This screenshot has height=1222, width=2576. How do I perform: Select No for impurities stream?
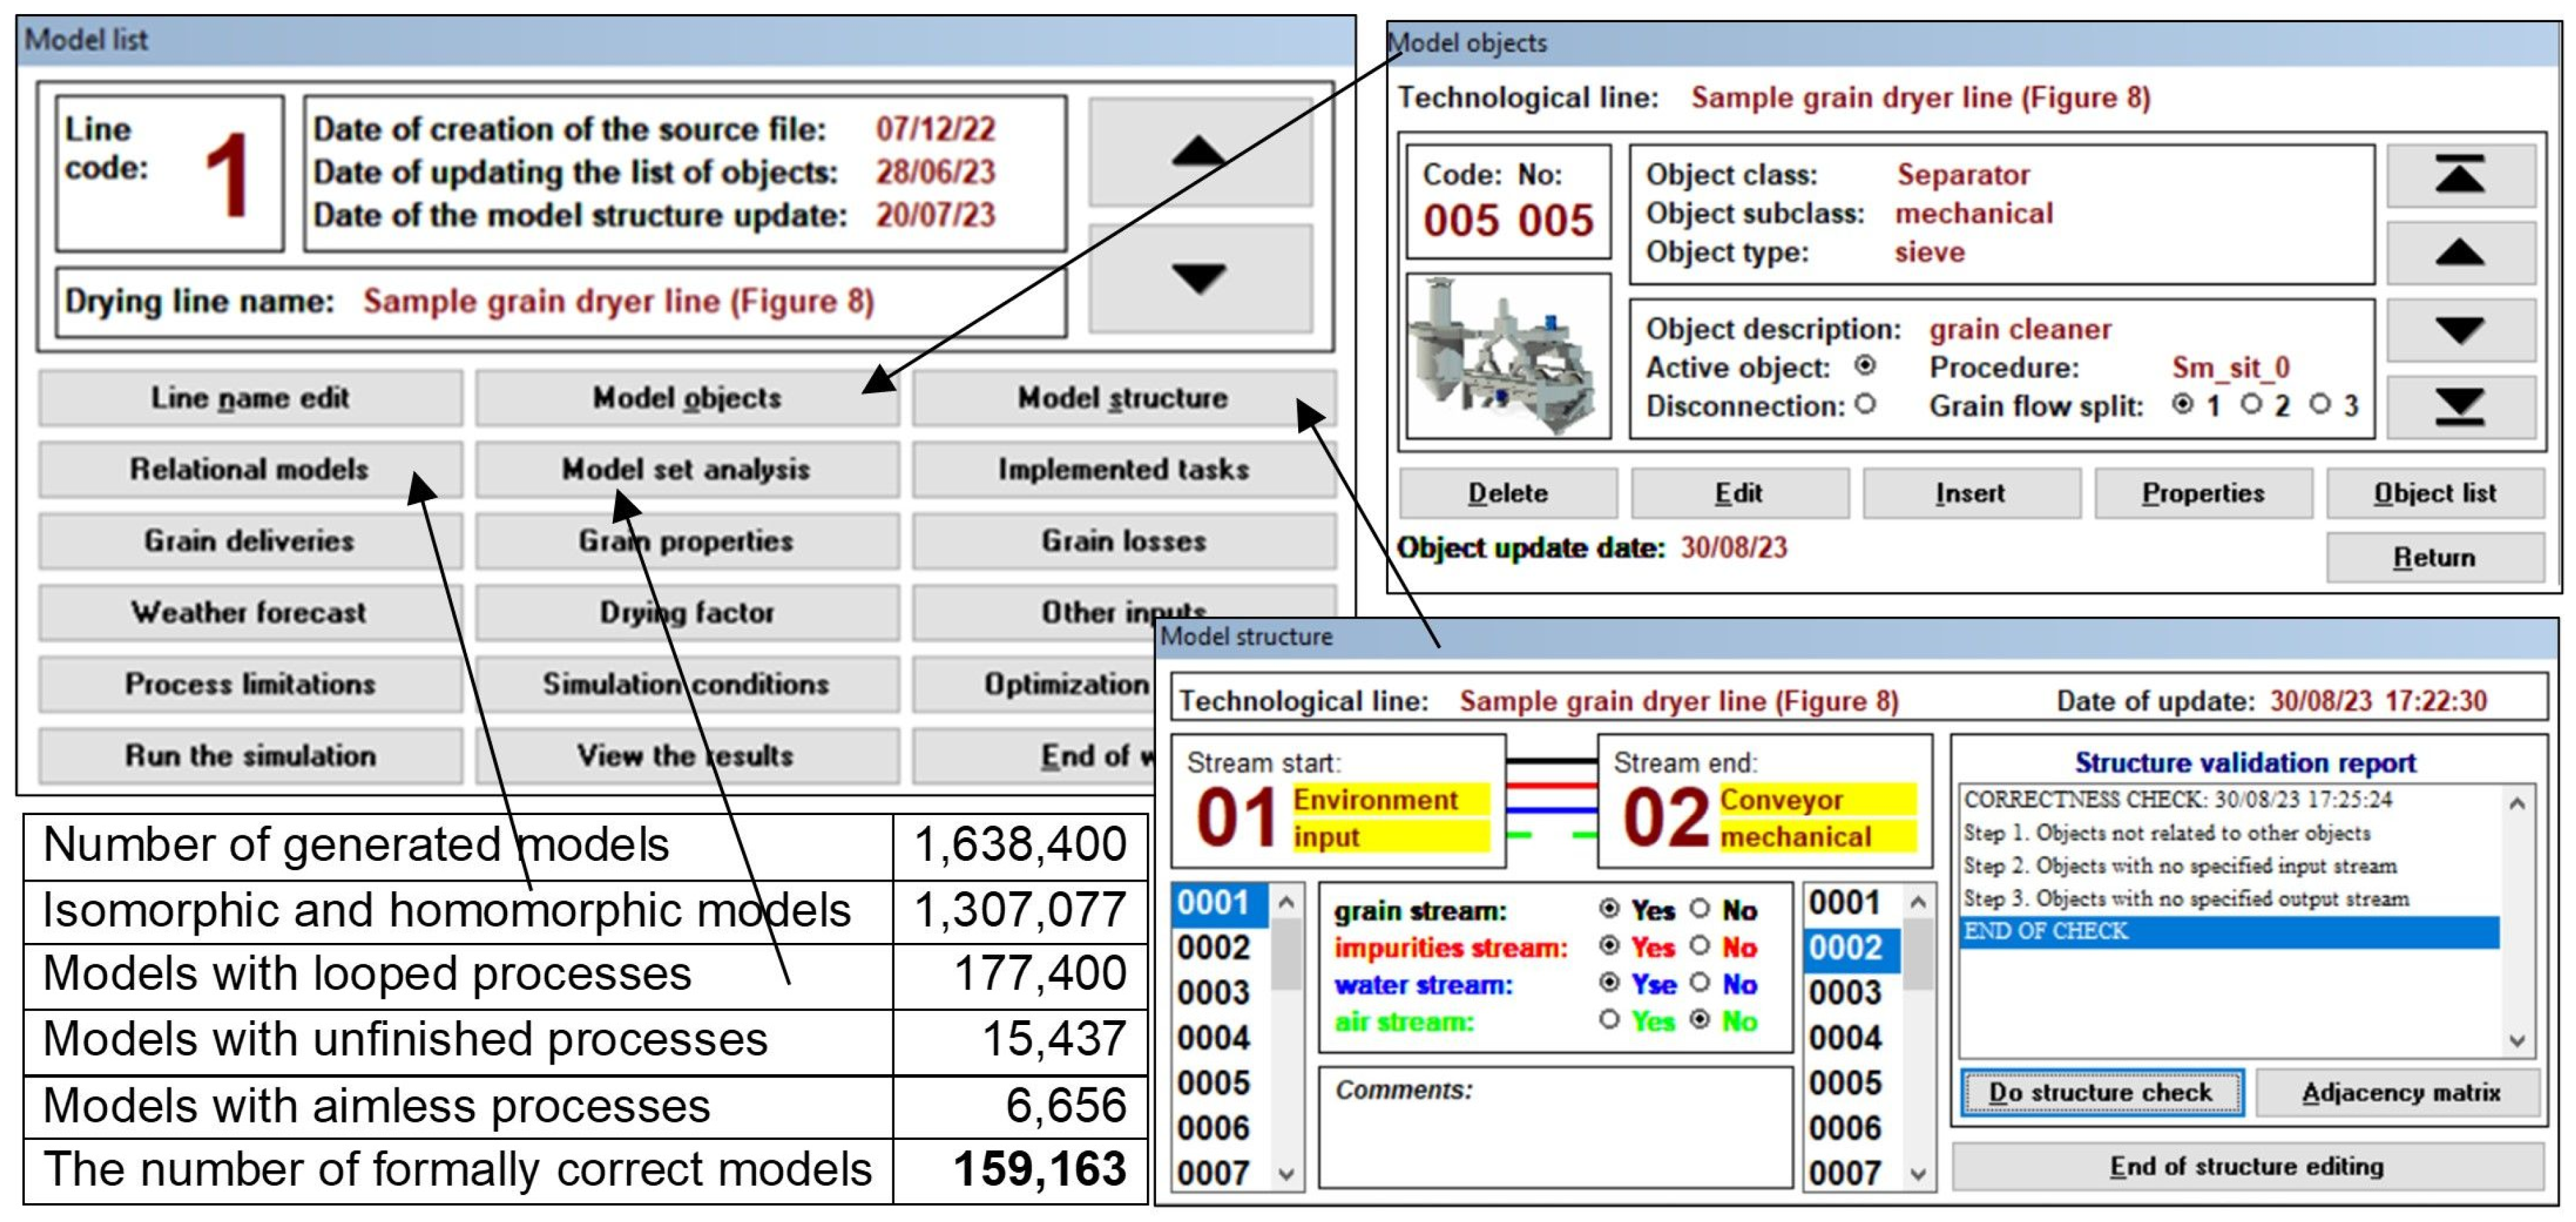pyautogui.click(x=1700, y=946)
